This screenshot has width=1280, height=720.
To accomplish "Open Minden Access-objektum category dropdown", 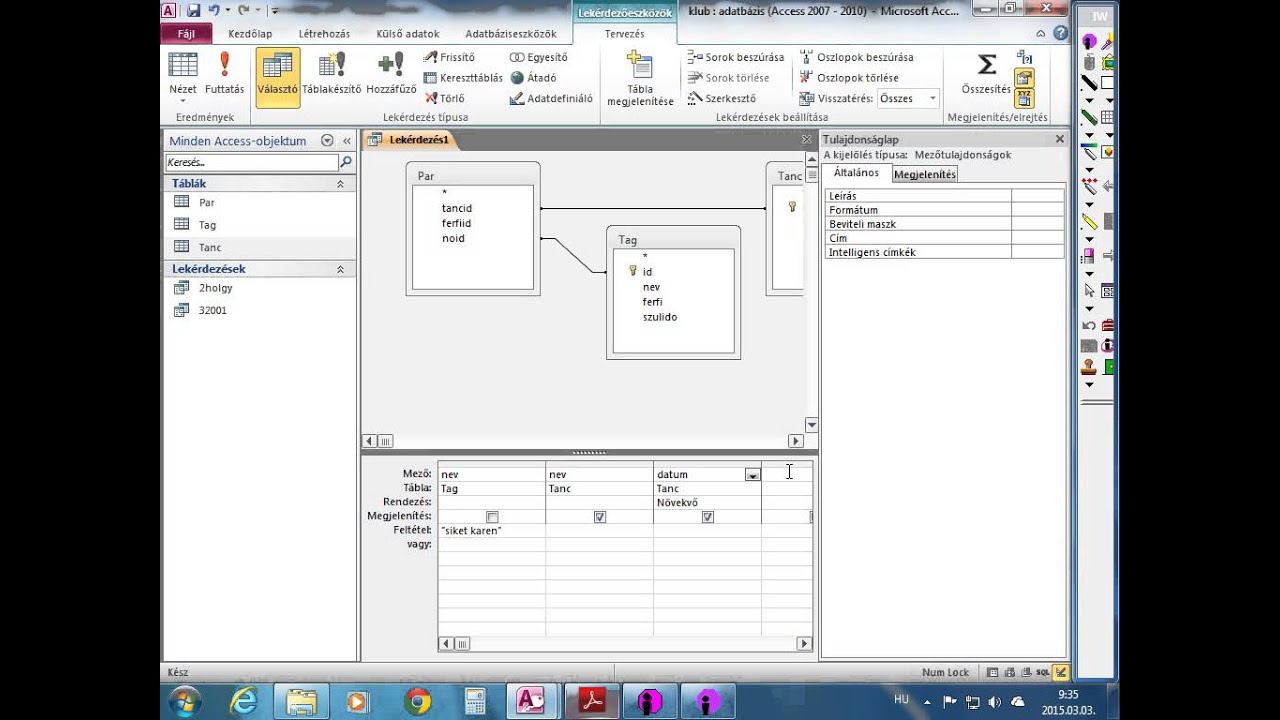I will (327, 141).
